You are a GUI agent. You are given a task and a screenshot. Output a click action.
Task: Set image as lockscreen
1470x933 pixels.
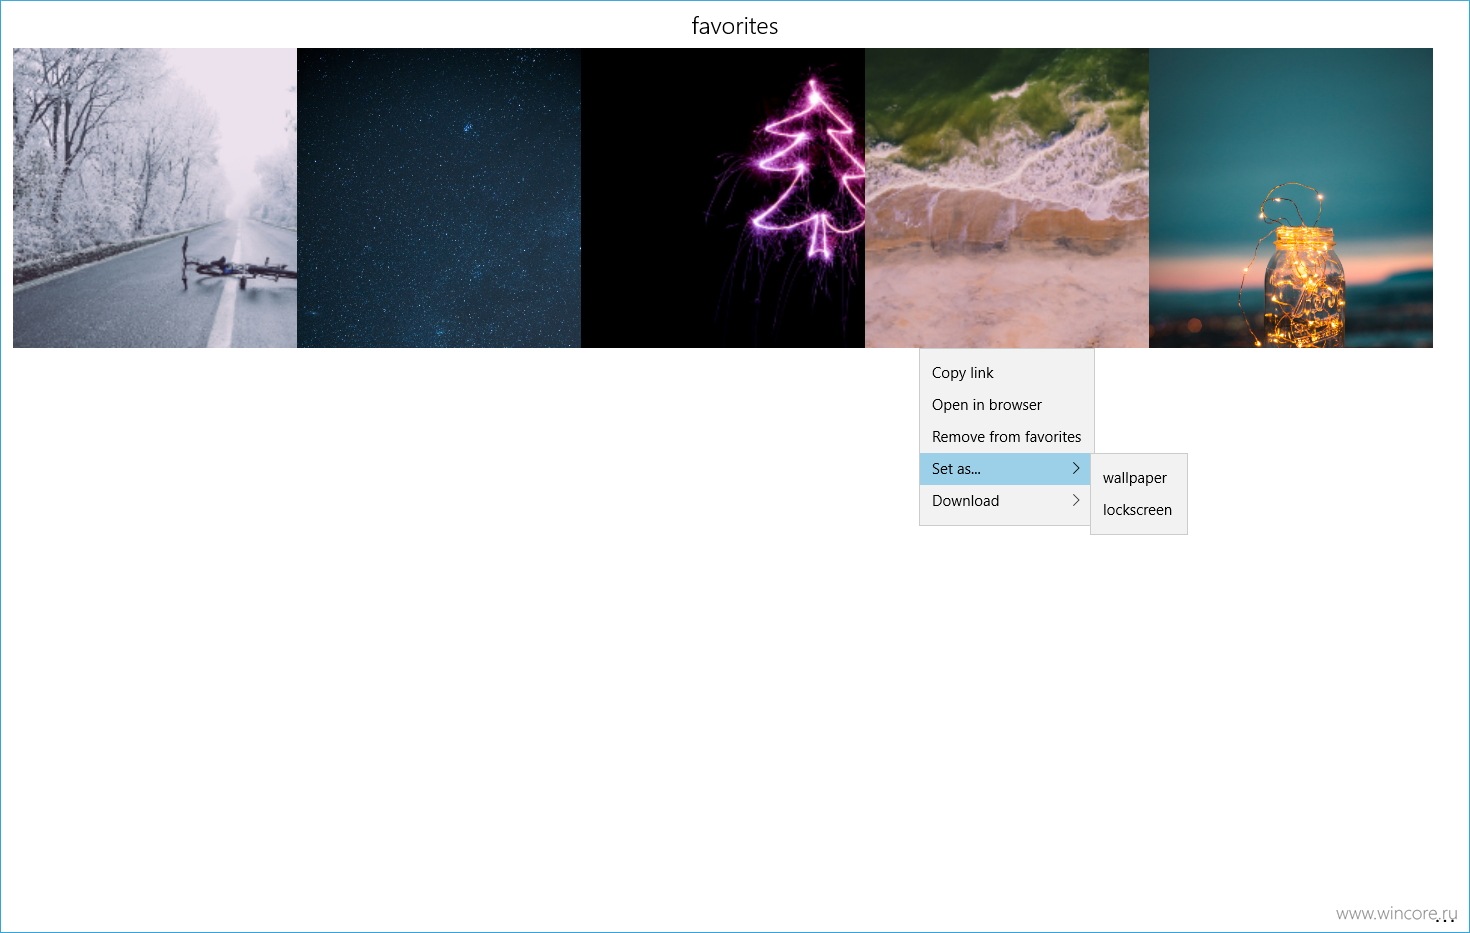[1138, 510]
